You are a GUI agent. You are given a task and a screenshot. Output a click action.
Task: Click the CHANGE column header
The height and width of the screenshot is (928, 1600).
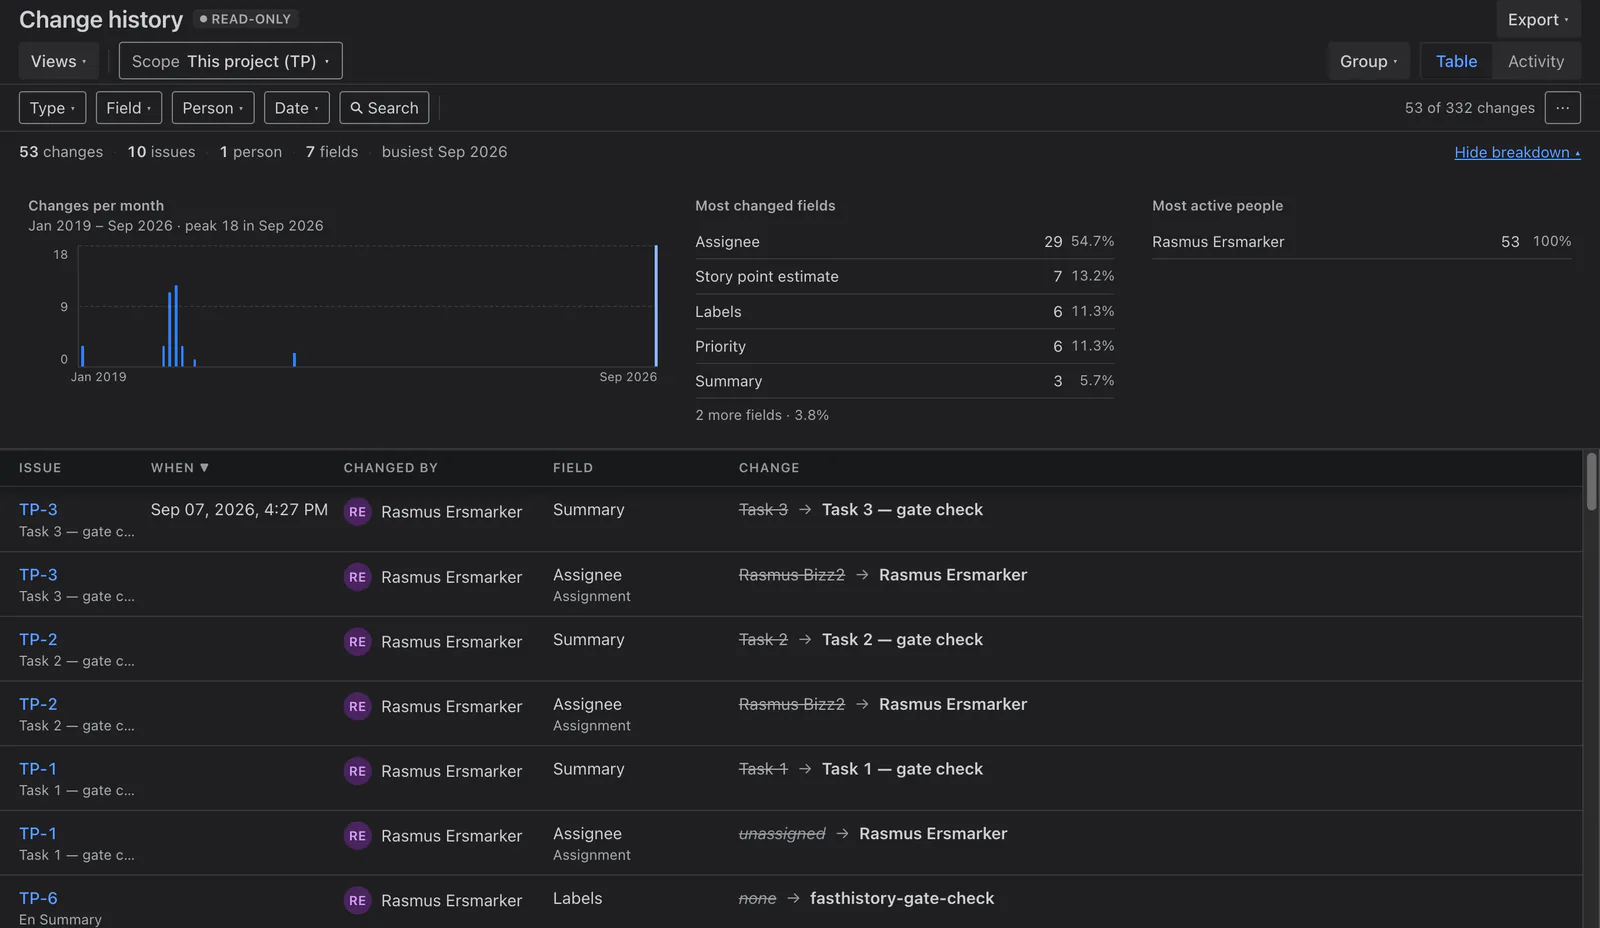769,468
